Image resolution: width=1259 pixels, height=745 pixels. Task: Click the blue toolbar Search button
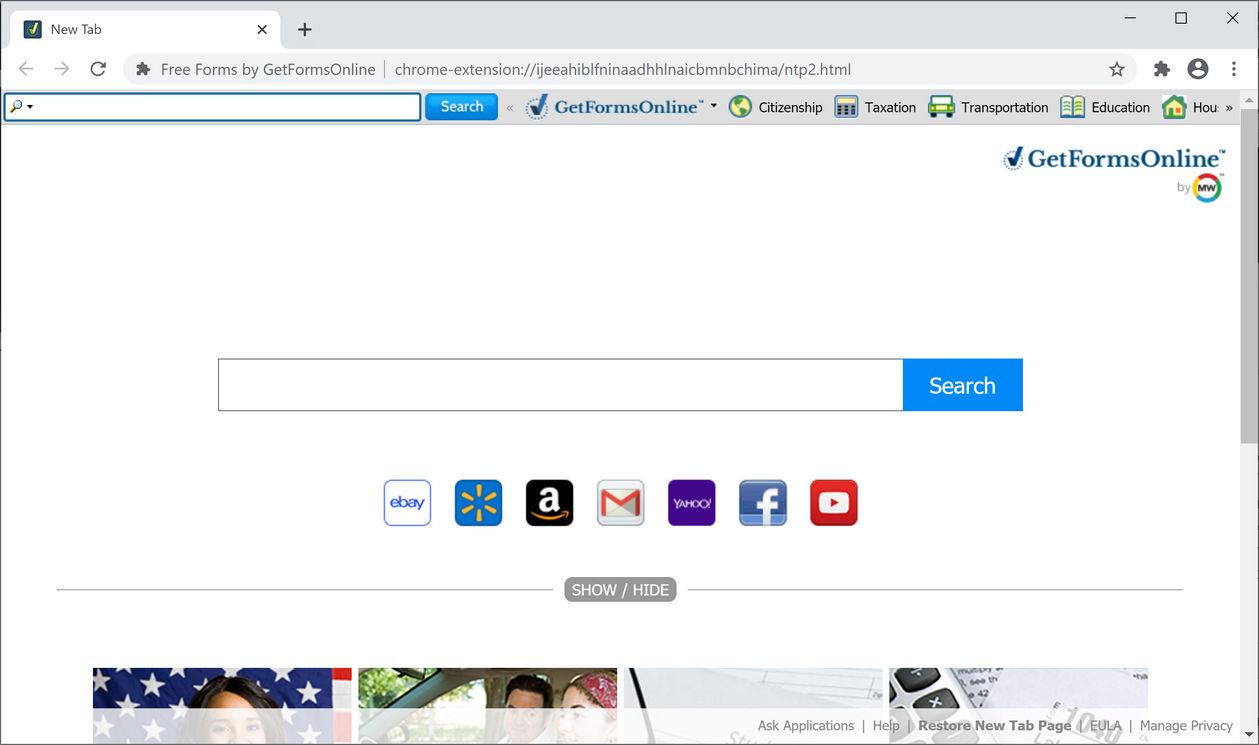(x=461, y=107)
